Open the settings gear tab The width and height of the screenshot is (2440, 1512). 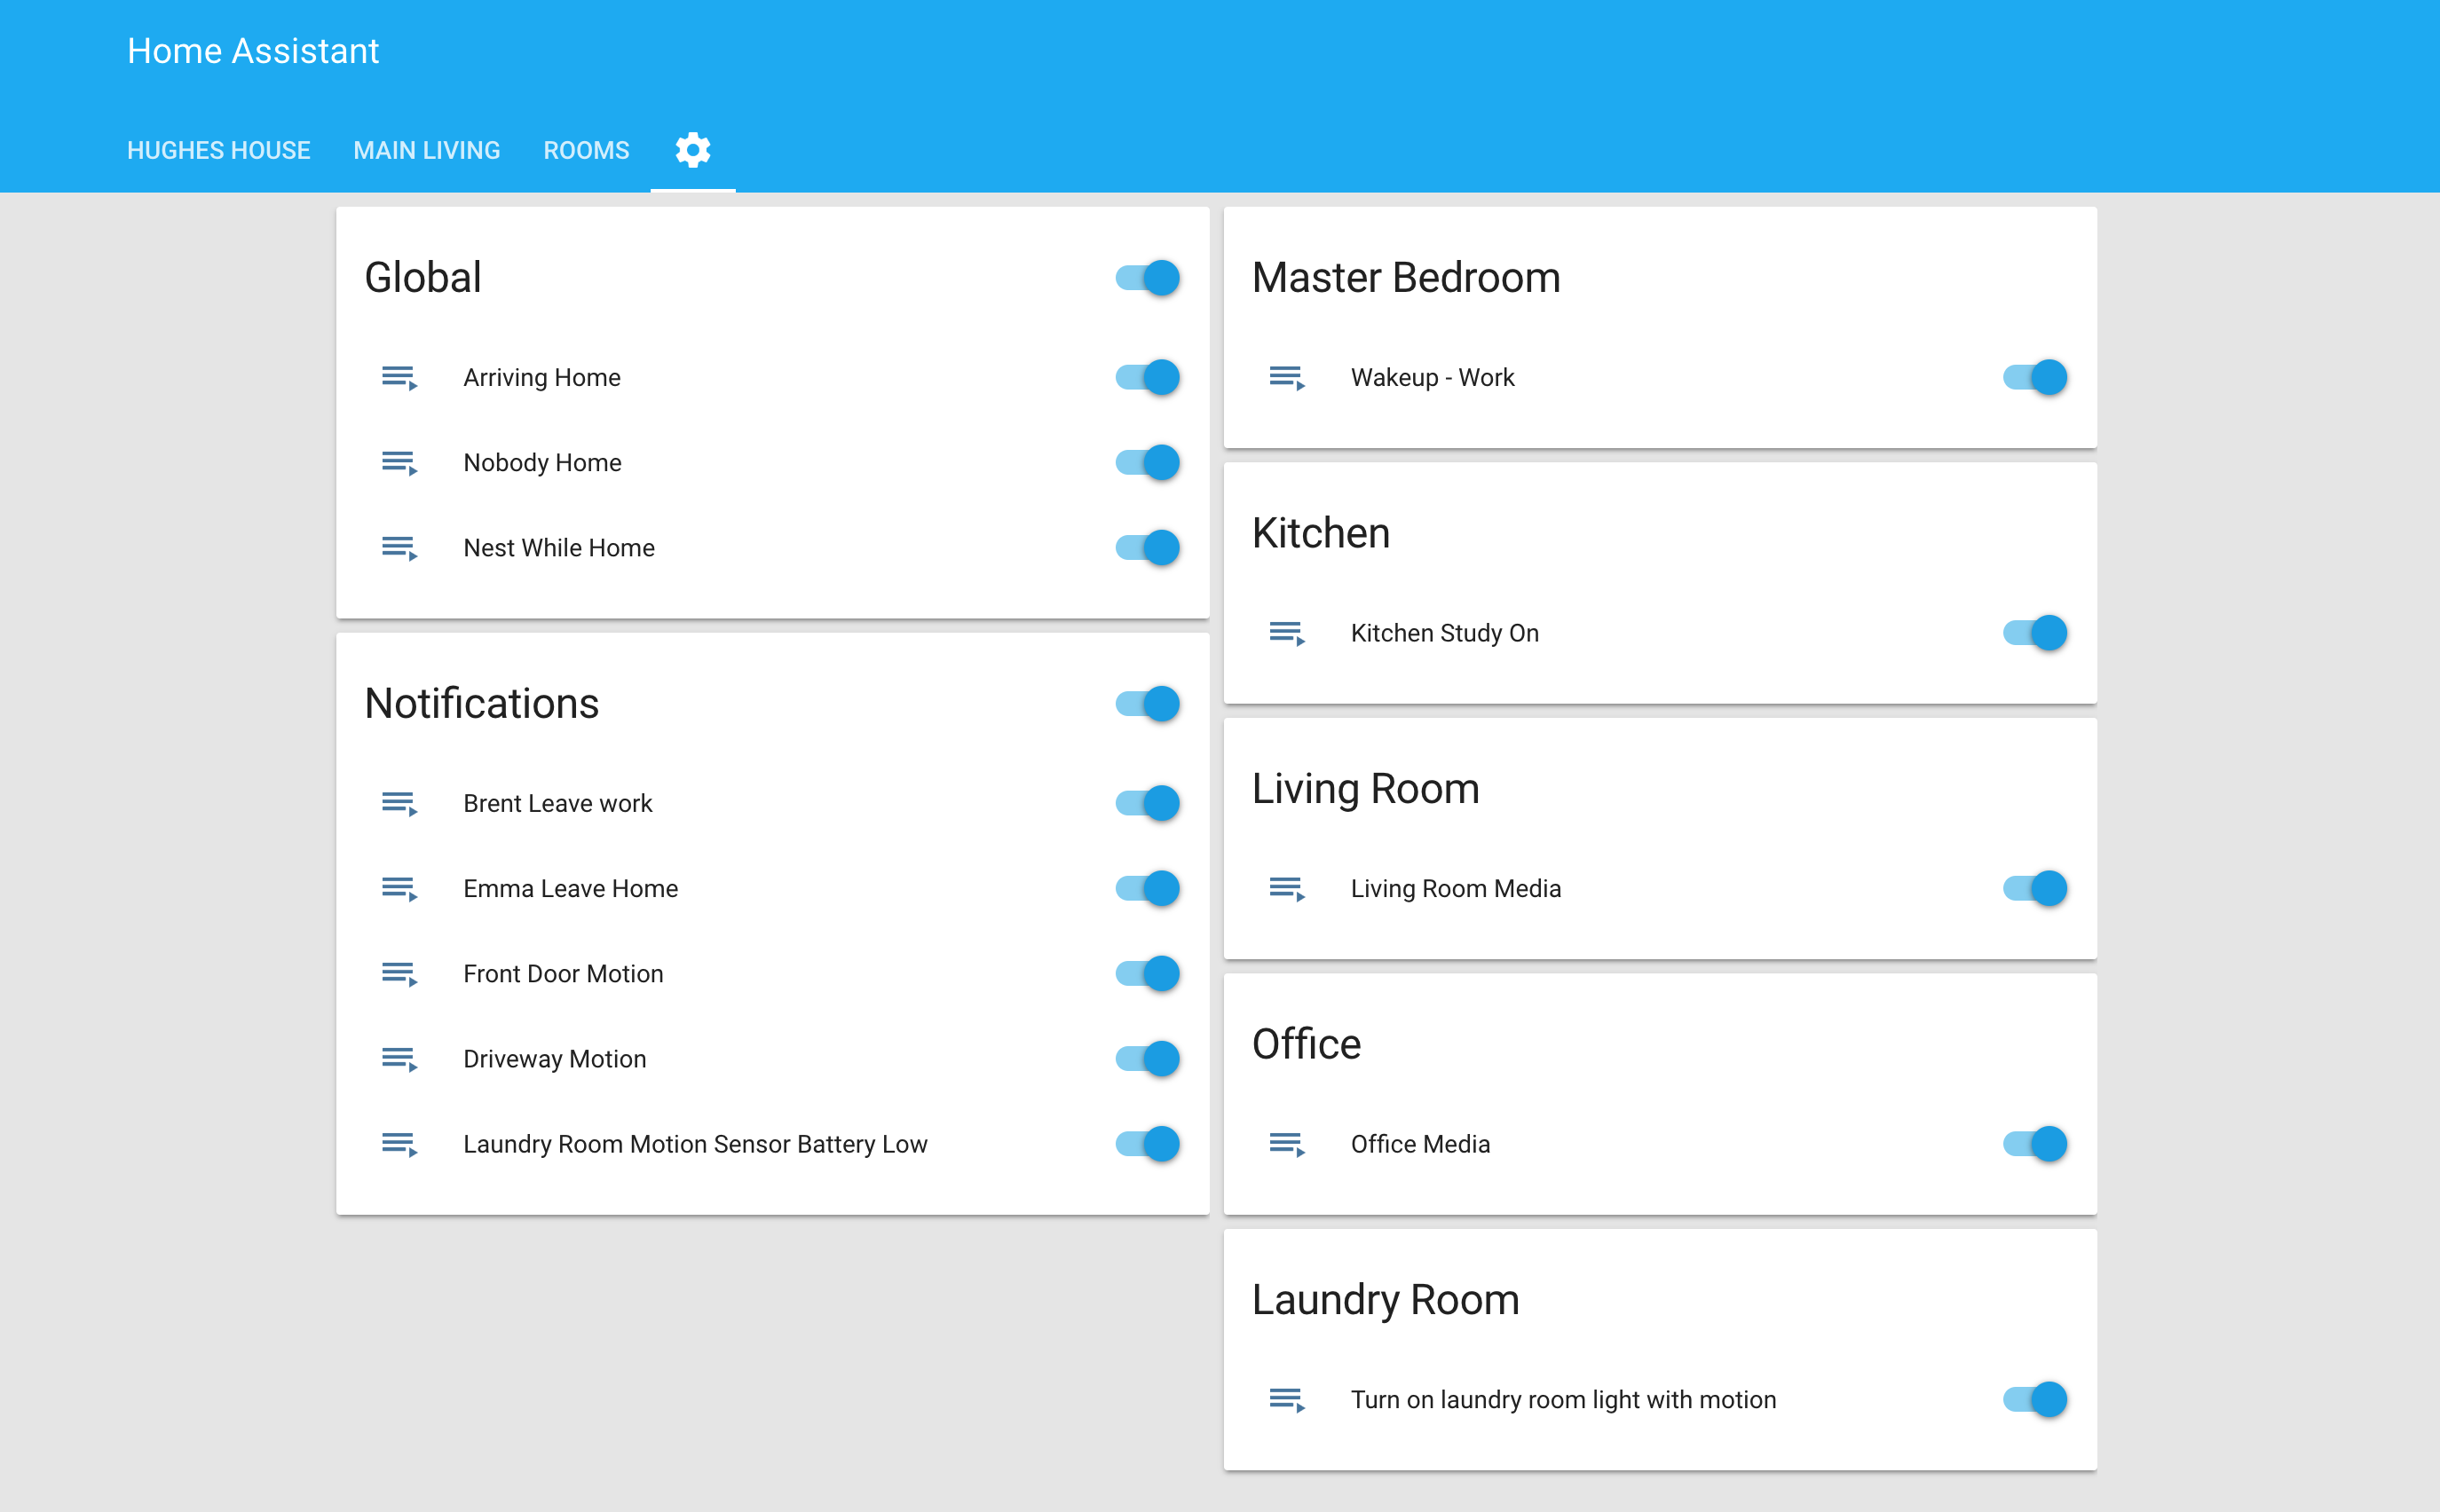click(692, 150)
